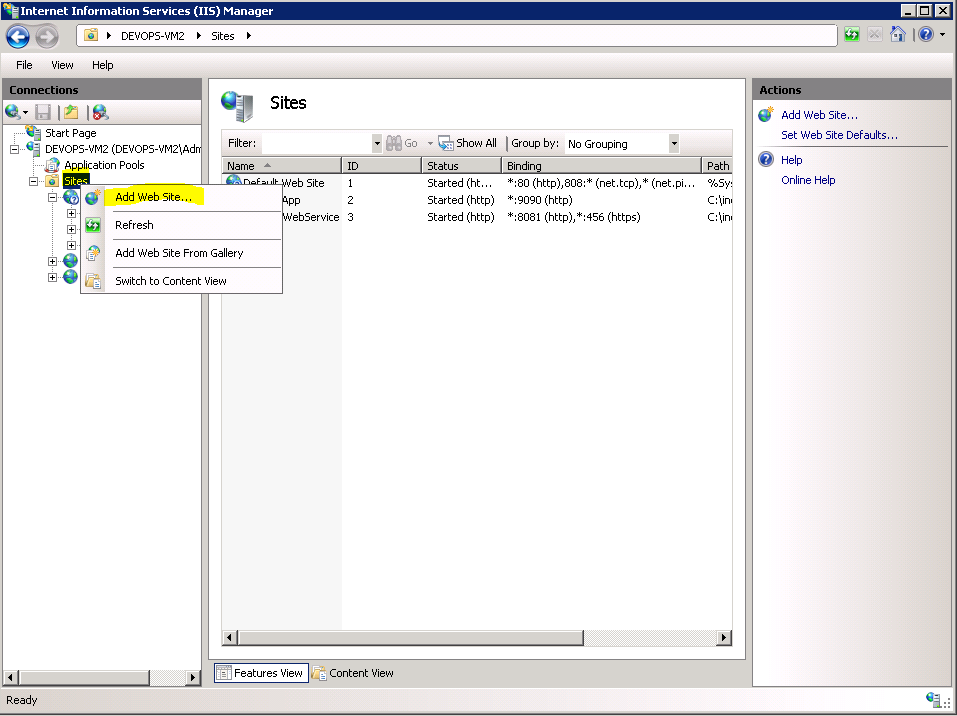Click the Show All button
This screenshot has width=957, height=716.
pyautogui.click(x=468, y=143)
